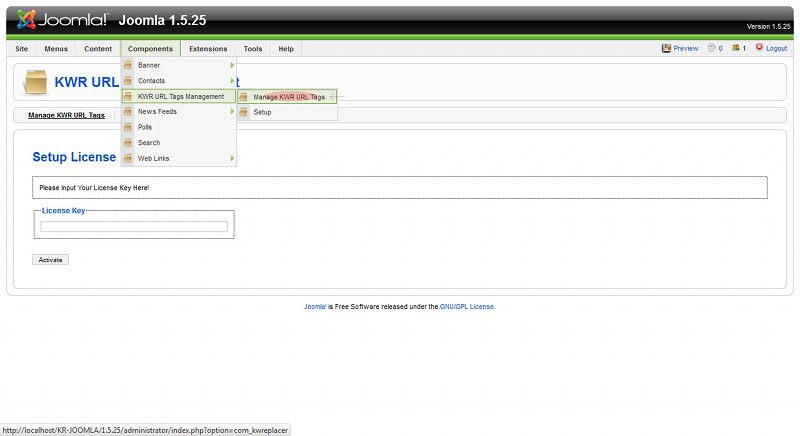Click the Manage KWR URL Tags submenu icon
This screenshot has height=436, width=800.
[x=244, y=97]
